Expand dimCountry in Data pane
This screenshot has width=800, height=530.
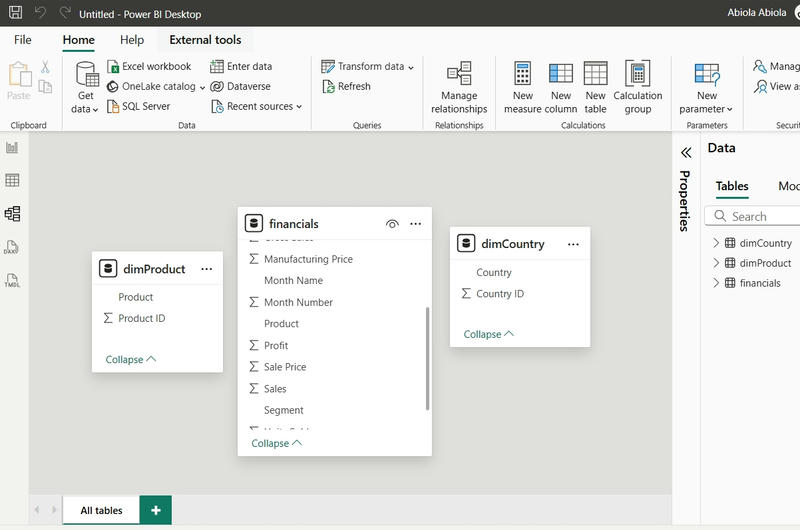tap(716, 243)
